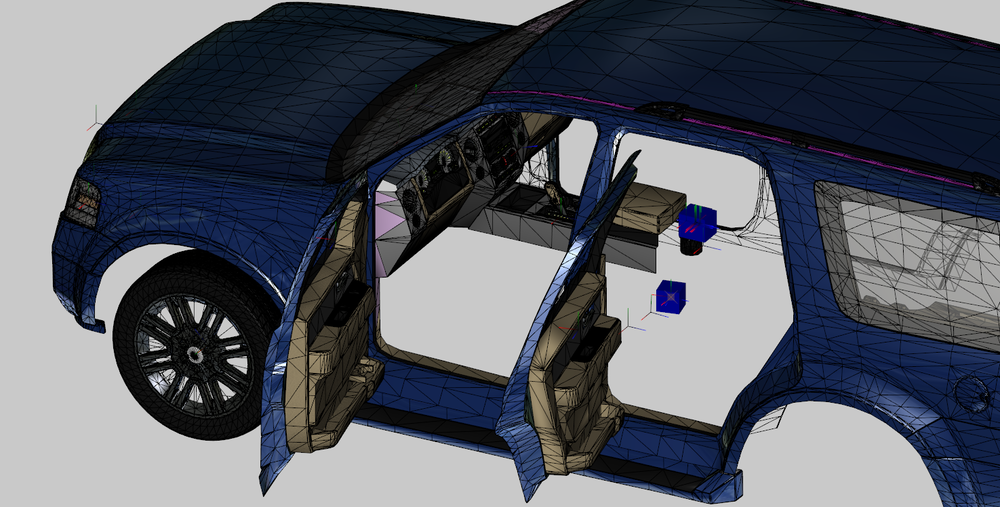This screenshot has height=507, width=1000.
Task: Select the car's front headlight
Action: click(x=83, y=202)
